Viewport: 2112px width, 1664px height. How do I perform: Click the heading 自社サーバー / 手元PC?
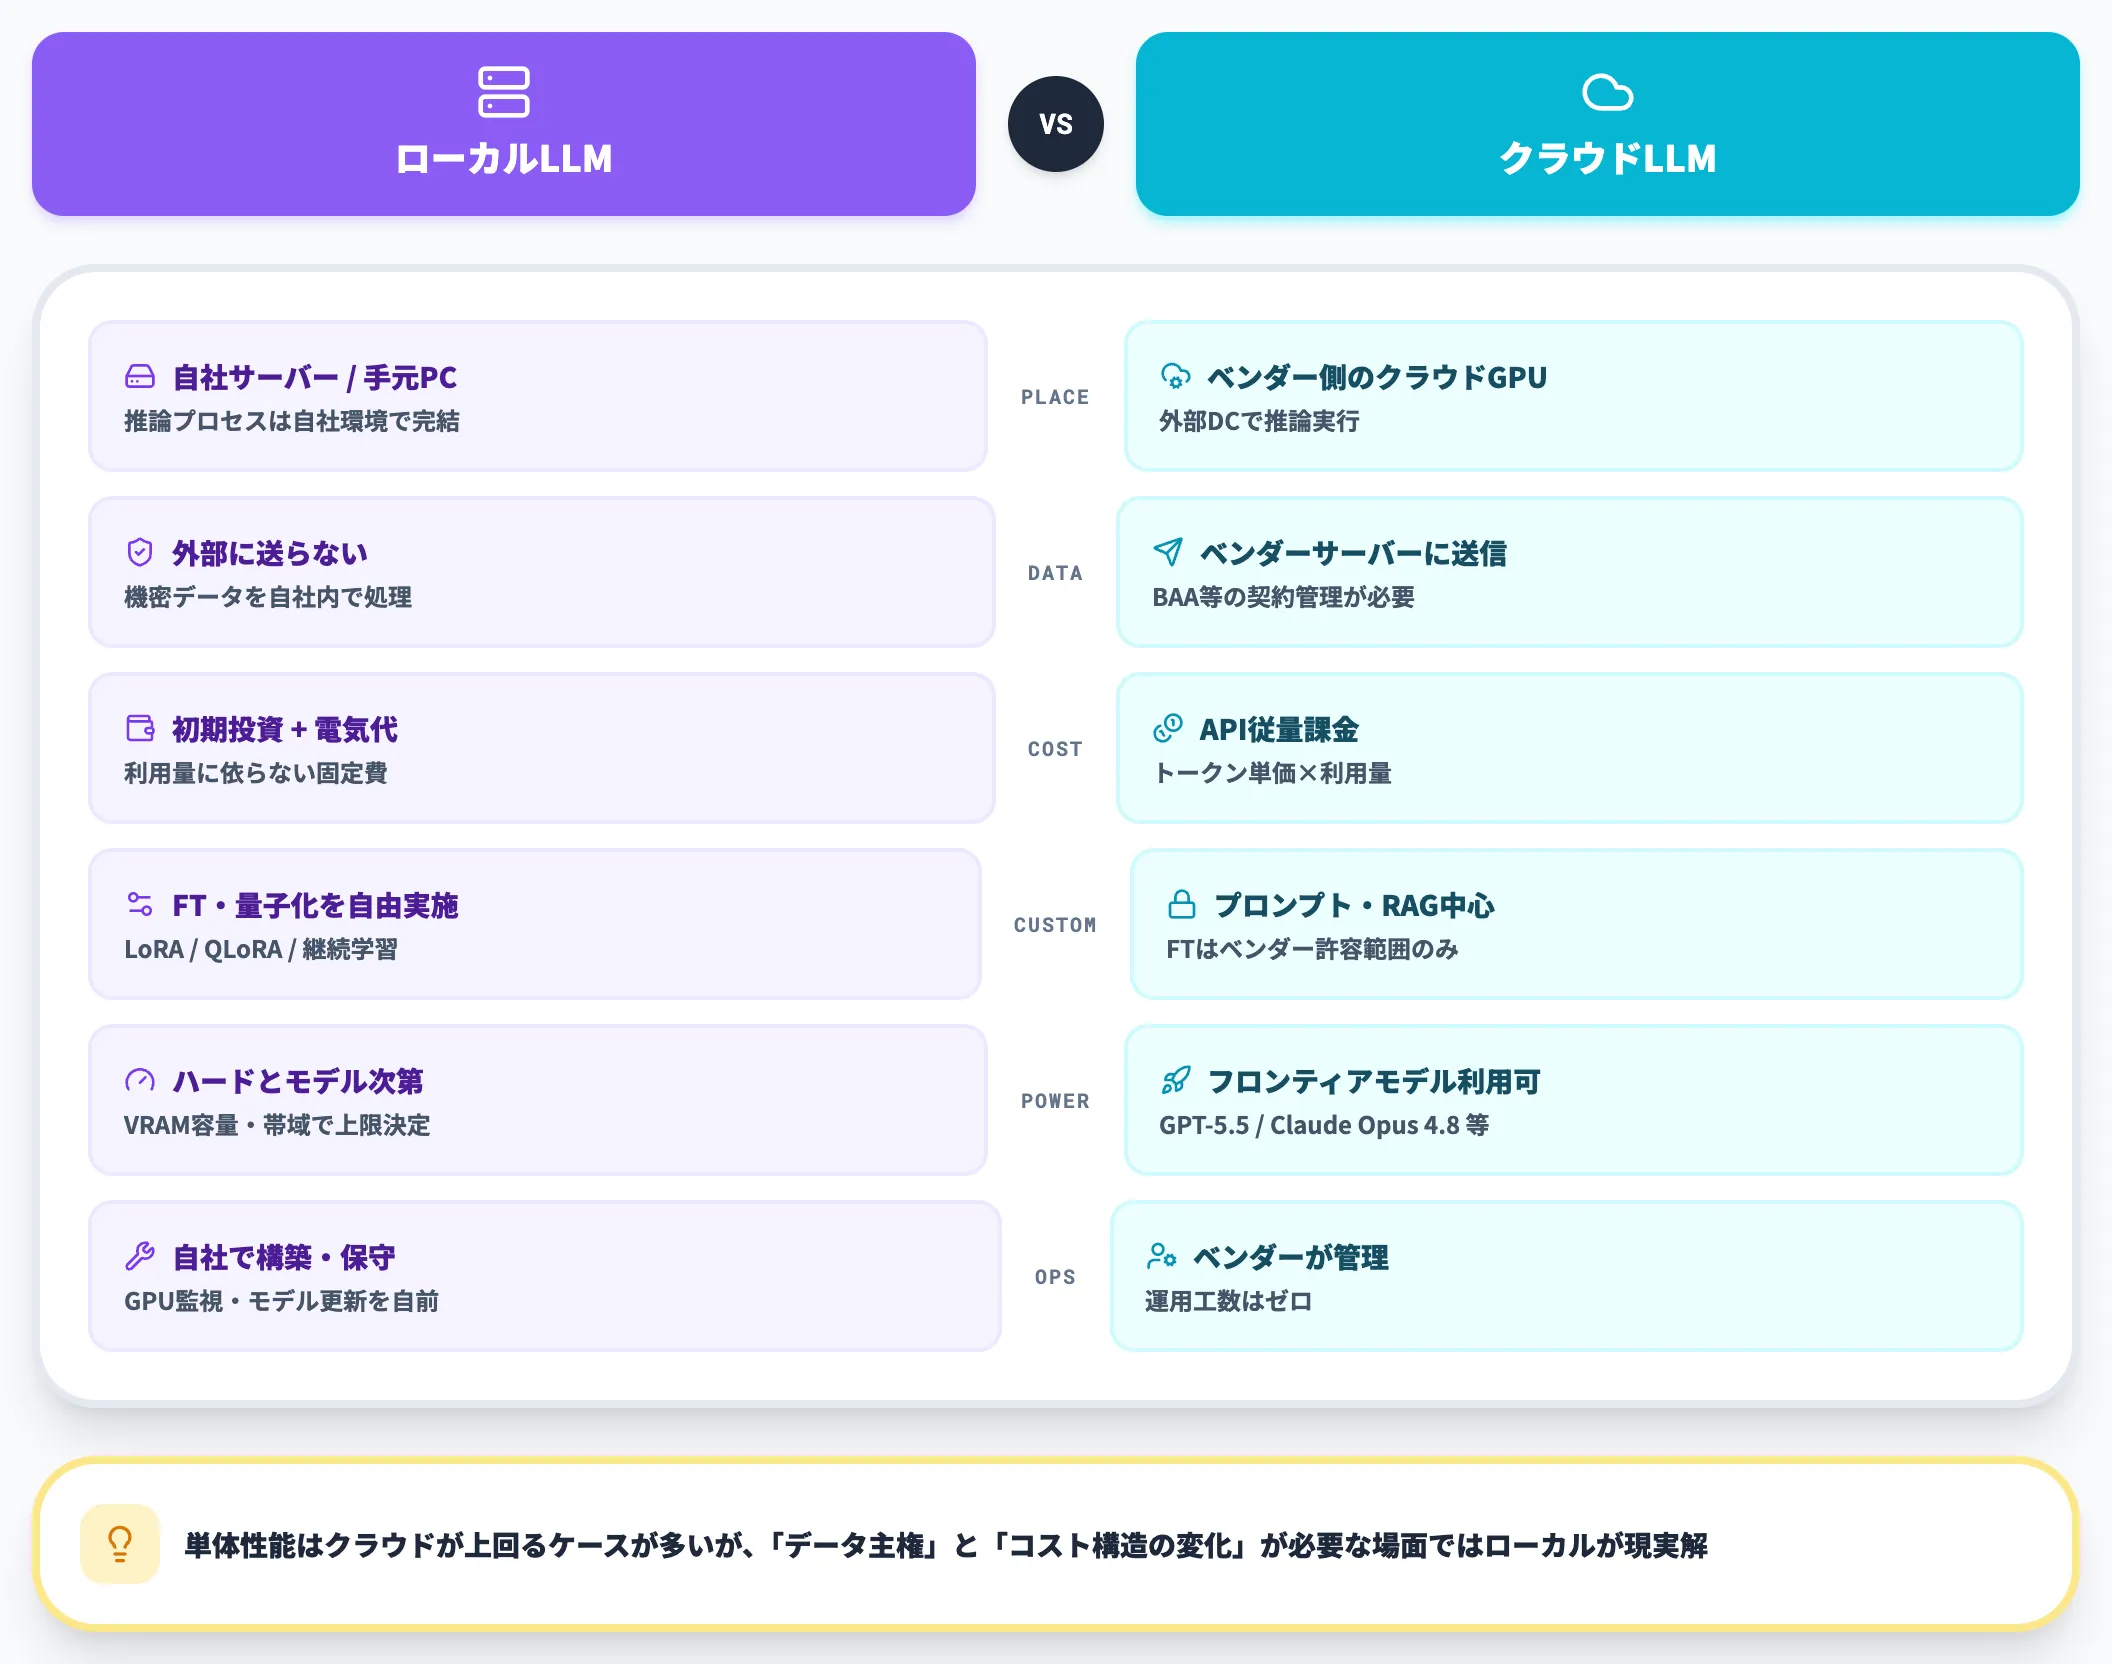point(314,378)
